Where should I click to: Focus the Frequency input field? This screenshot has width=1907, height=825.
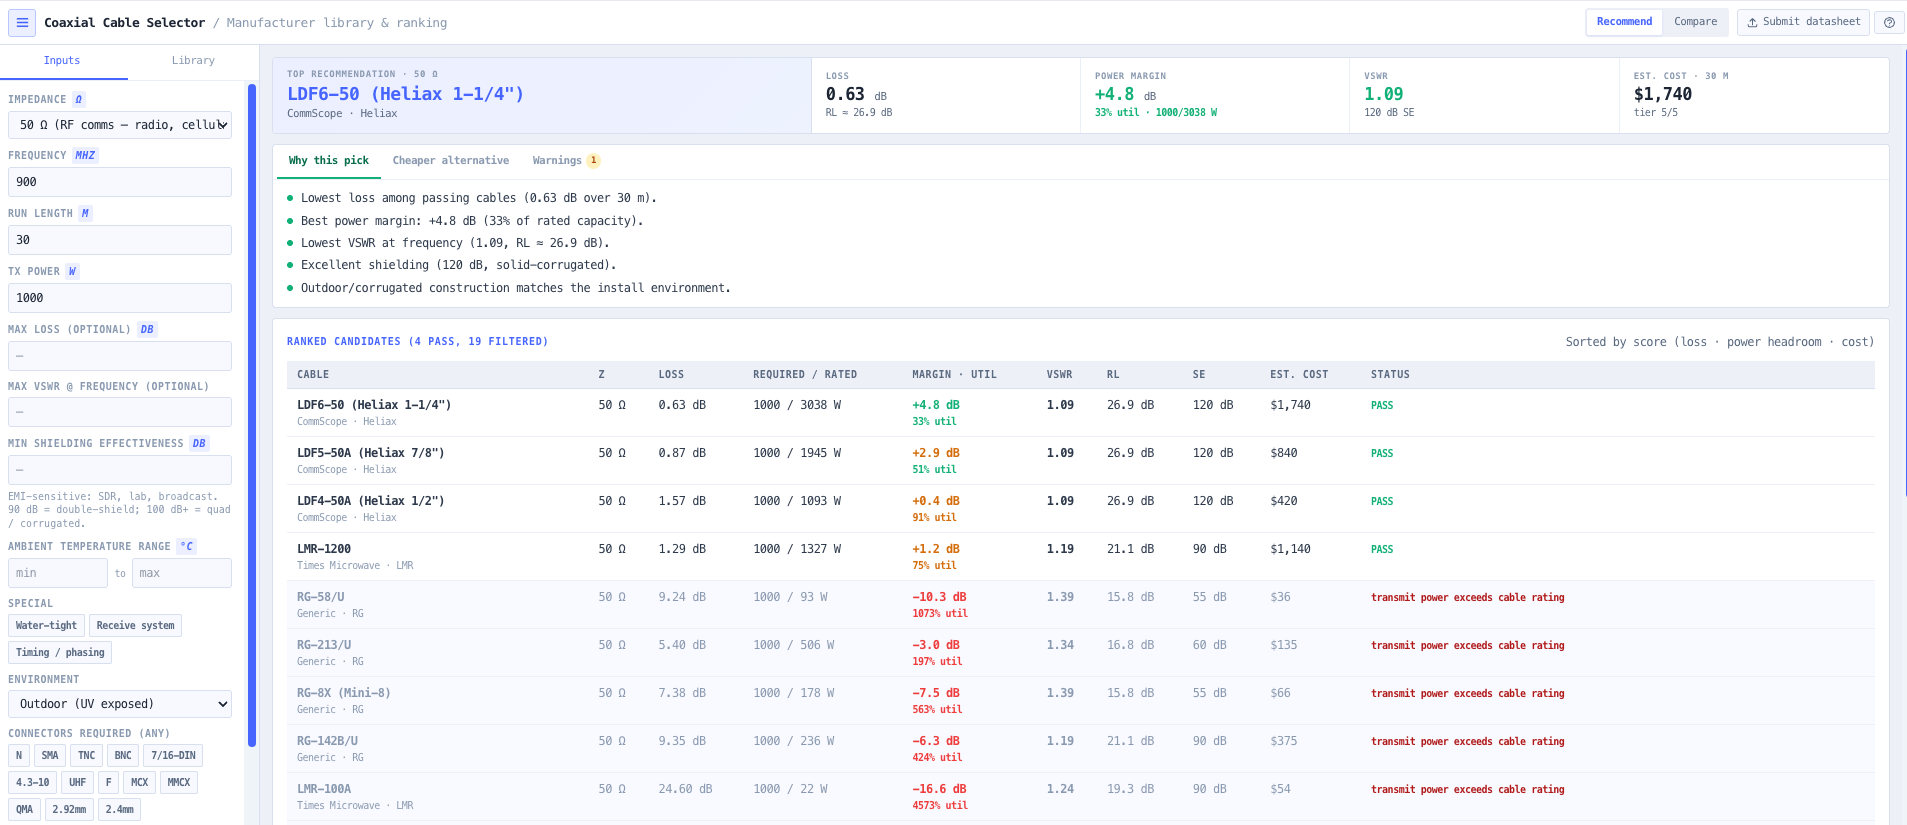click(x=120, y=182)
